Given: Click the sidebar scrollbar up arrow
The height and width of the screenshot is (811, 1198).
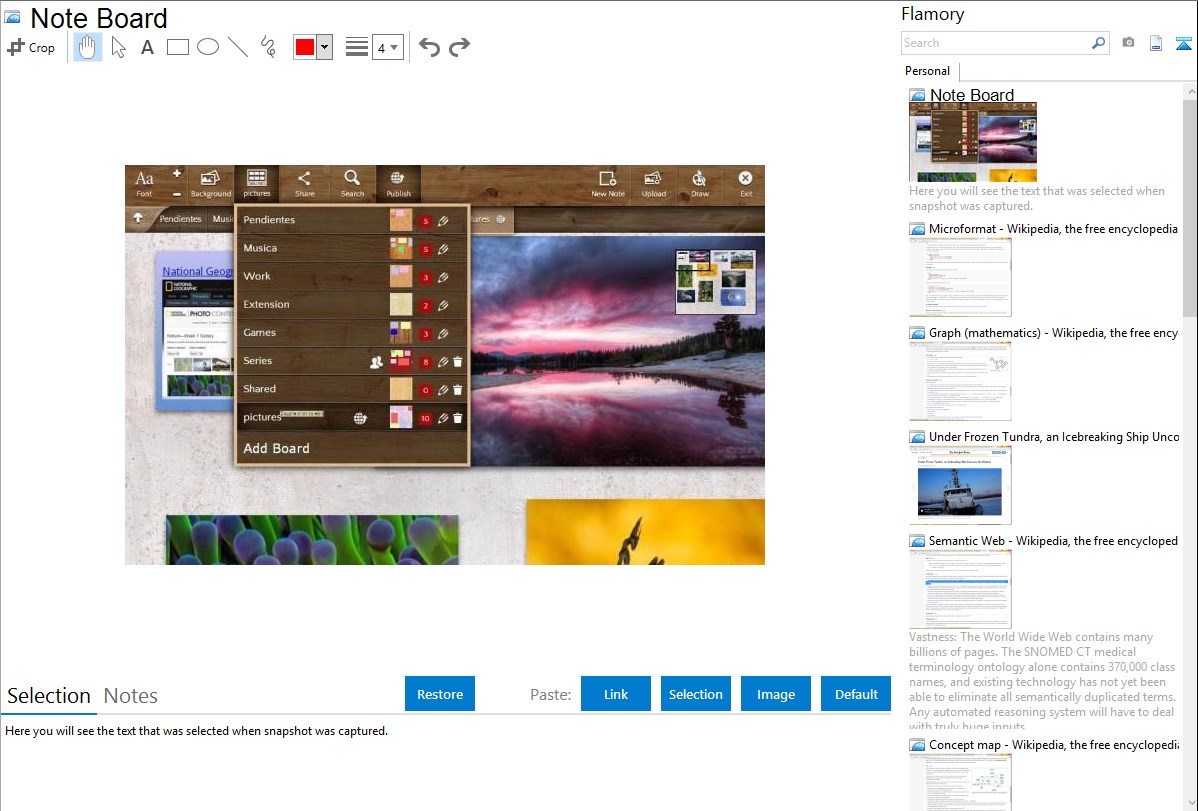Looking at the screenshot, I should pos(1190,91).
